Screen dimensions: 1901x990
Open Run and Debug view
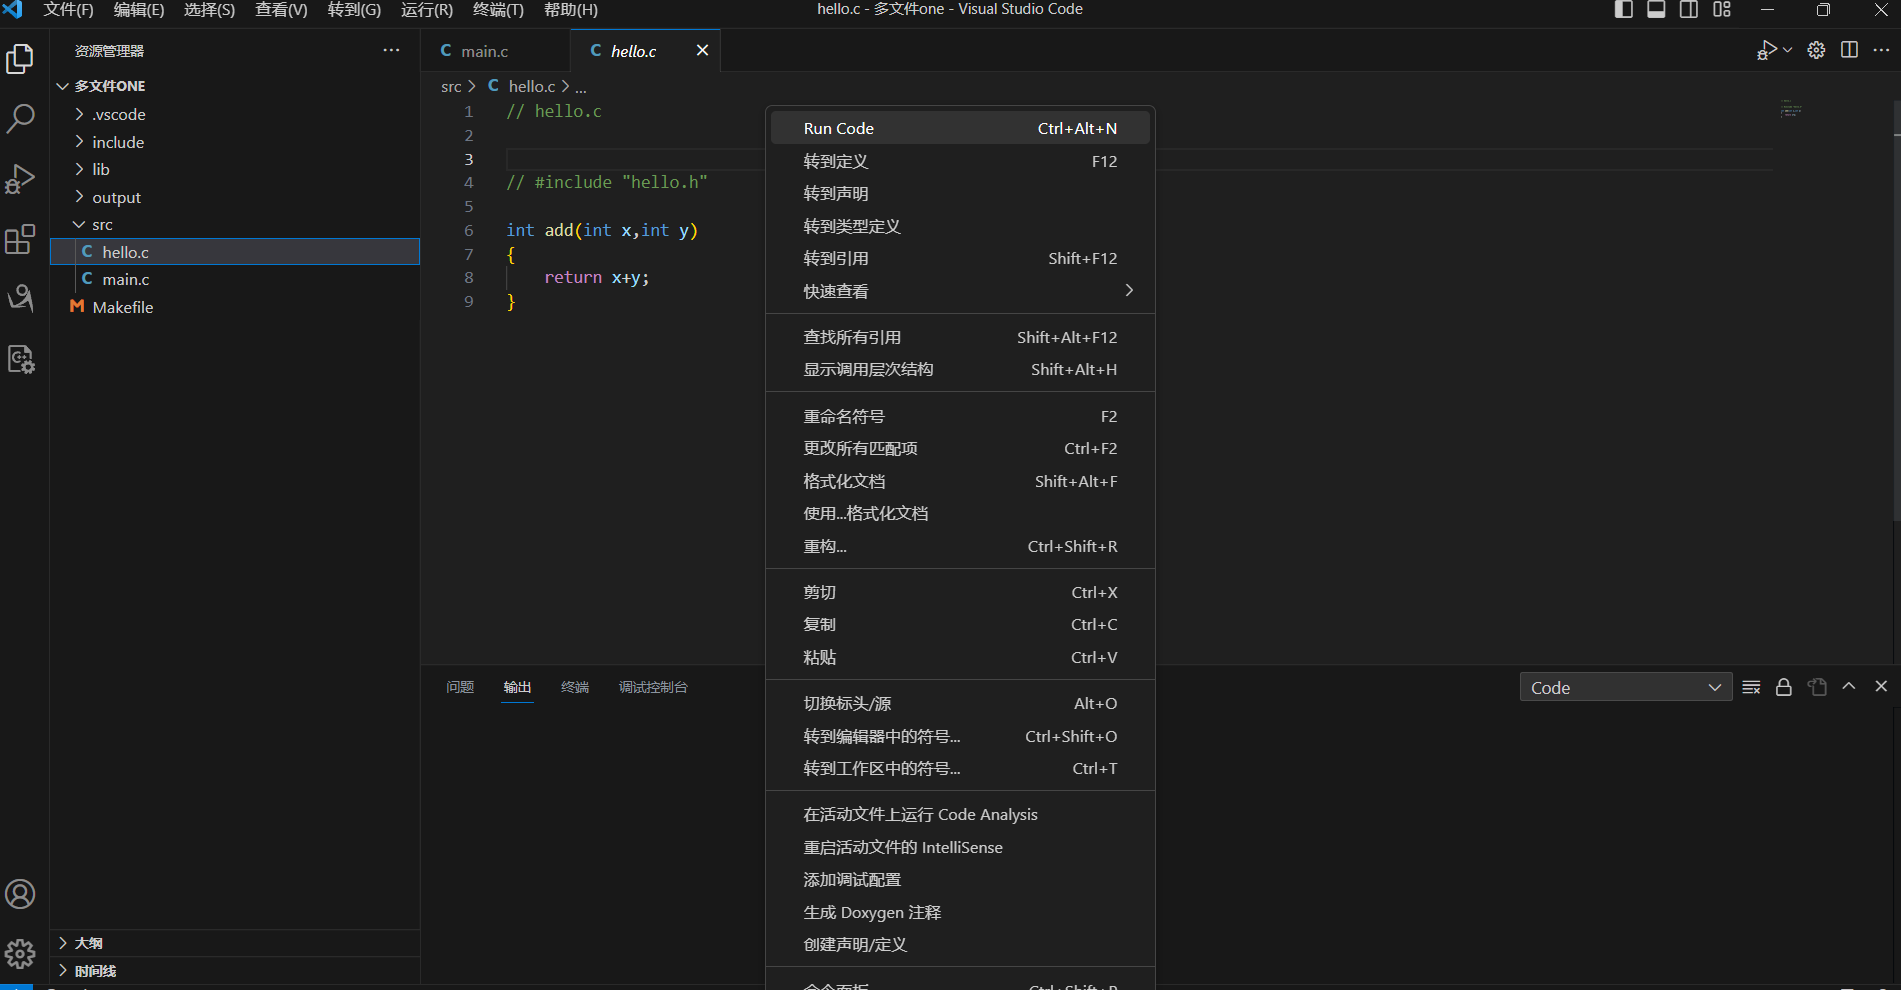pyautogui.click(x=20, y=179)
